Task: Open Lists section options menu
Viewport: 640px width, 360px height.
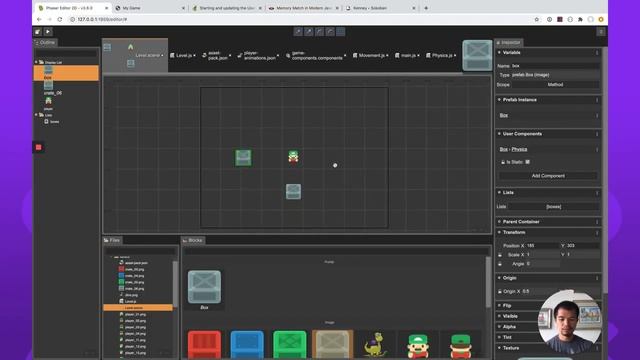Action: (x=597, y=193)
